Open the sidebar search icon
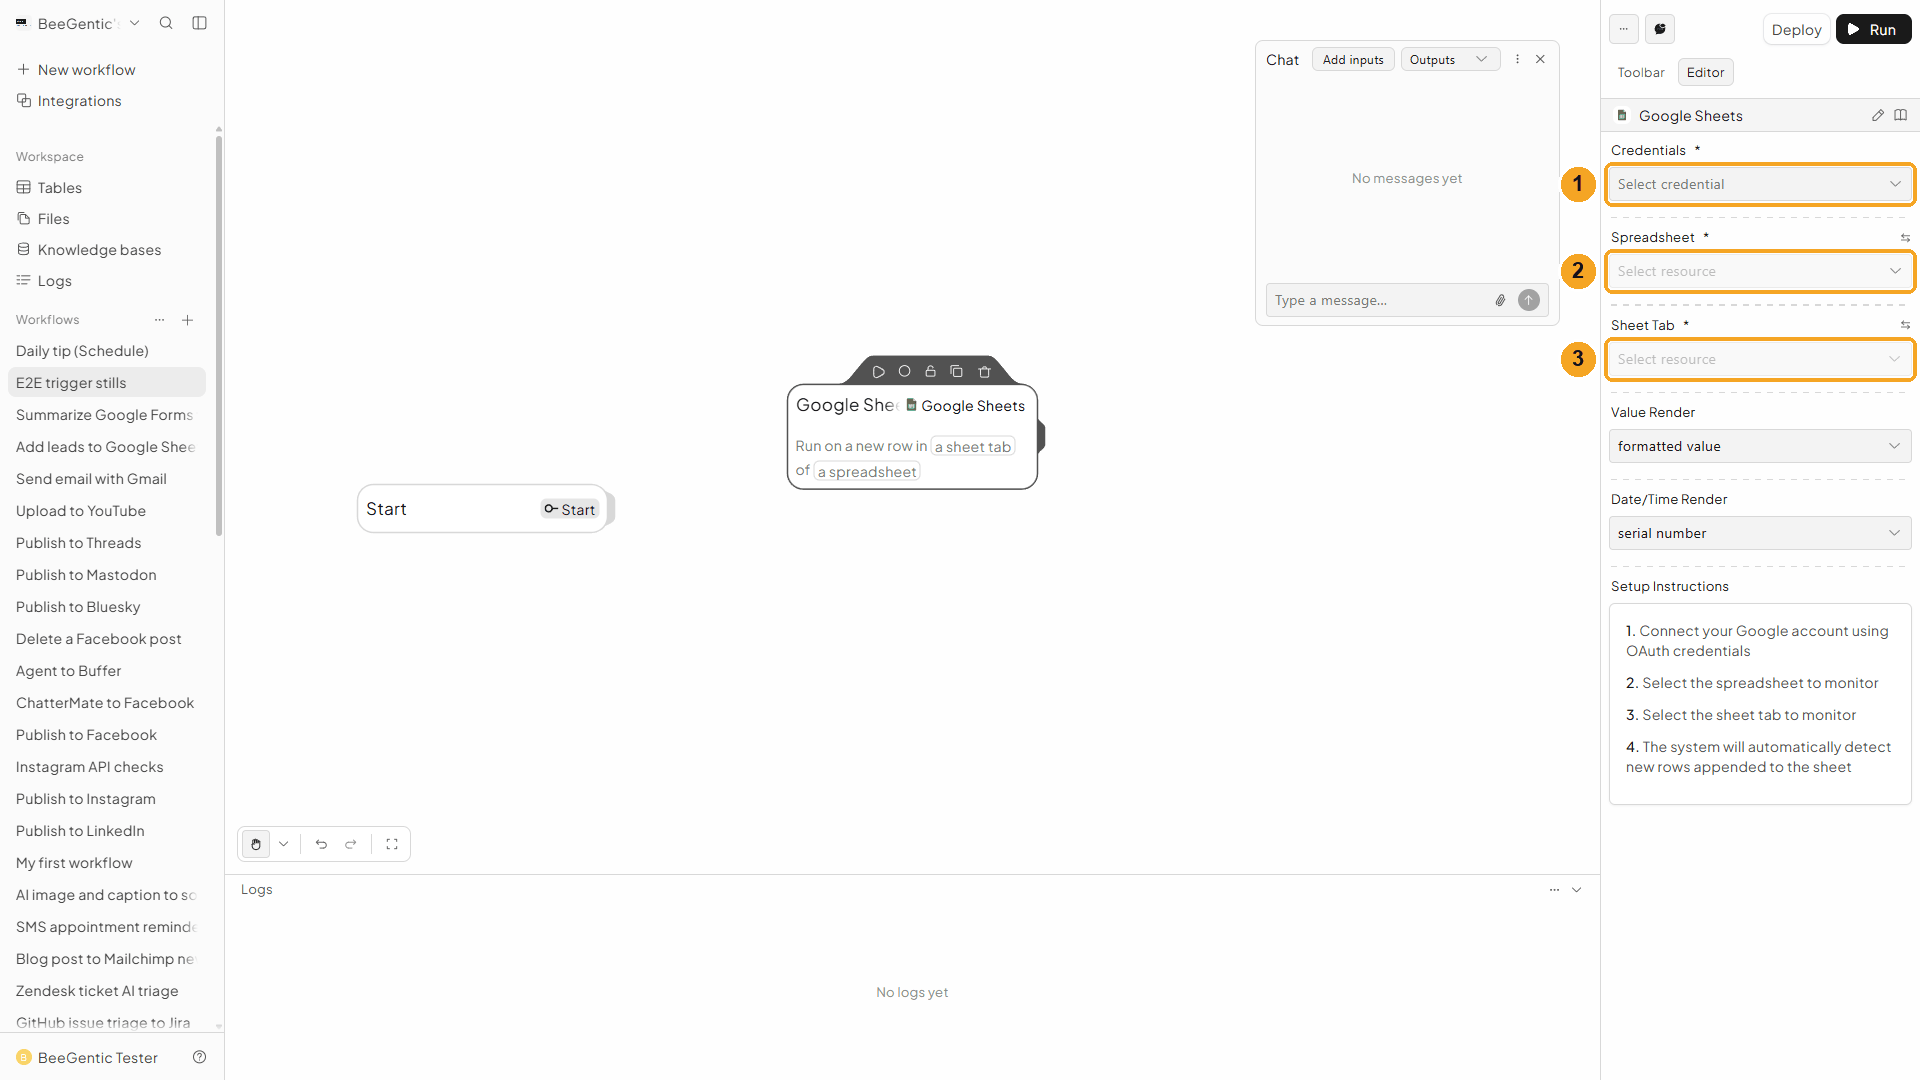Viewport: 1920px width, 1080px height. click(x=166, y=23)
